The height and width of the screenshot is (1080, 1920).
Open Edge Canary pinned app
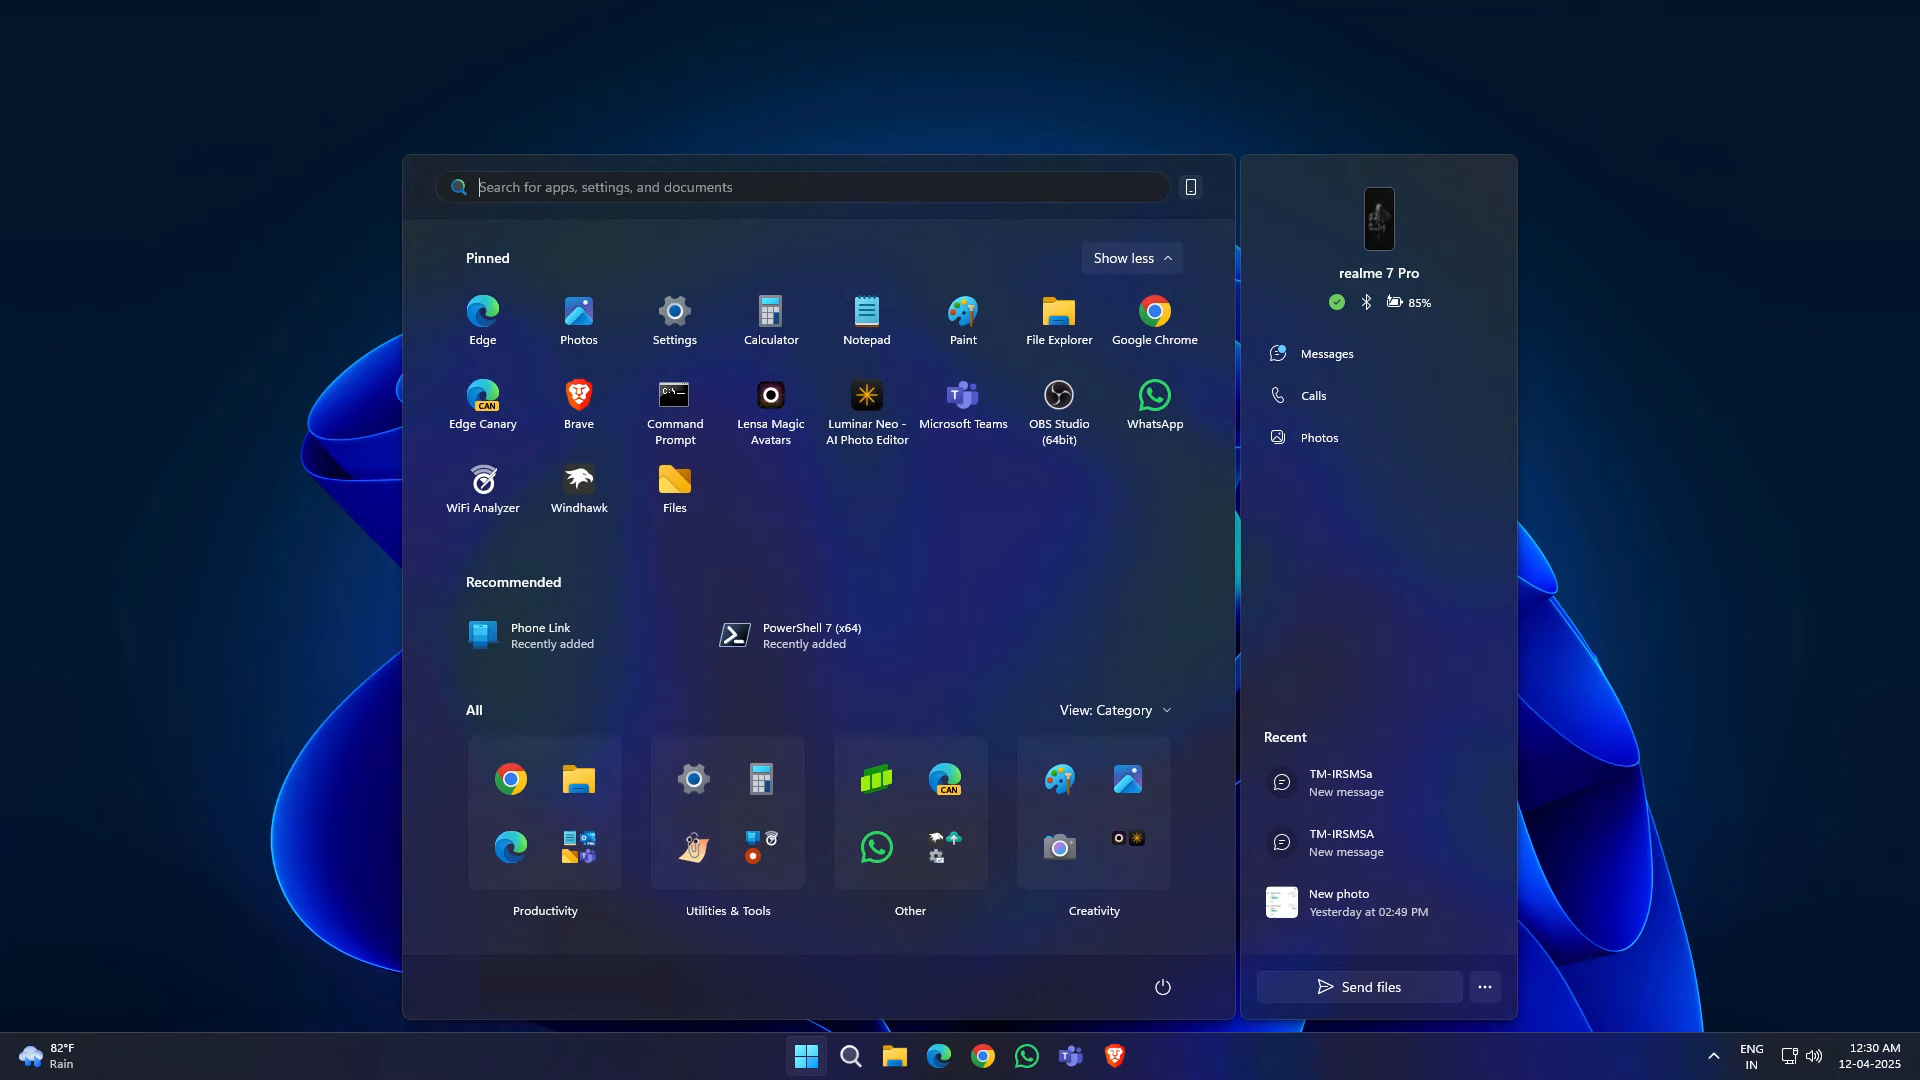[483, 404]
